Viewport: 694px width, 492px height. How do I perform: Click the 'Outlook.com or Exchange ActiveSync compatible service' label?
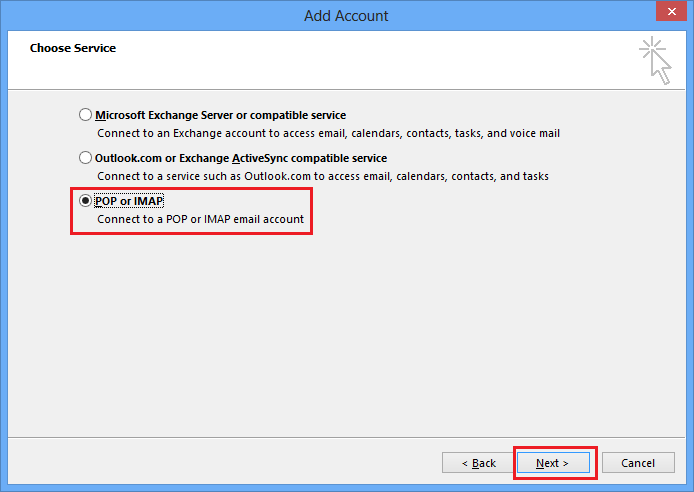point(240,158)
